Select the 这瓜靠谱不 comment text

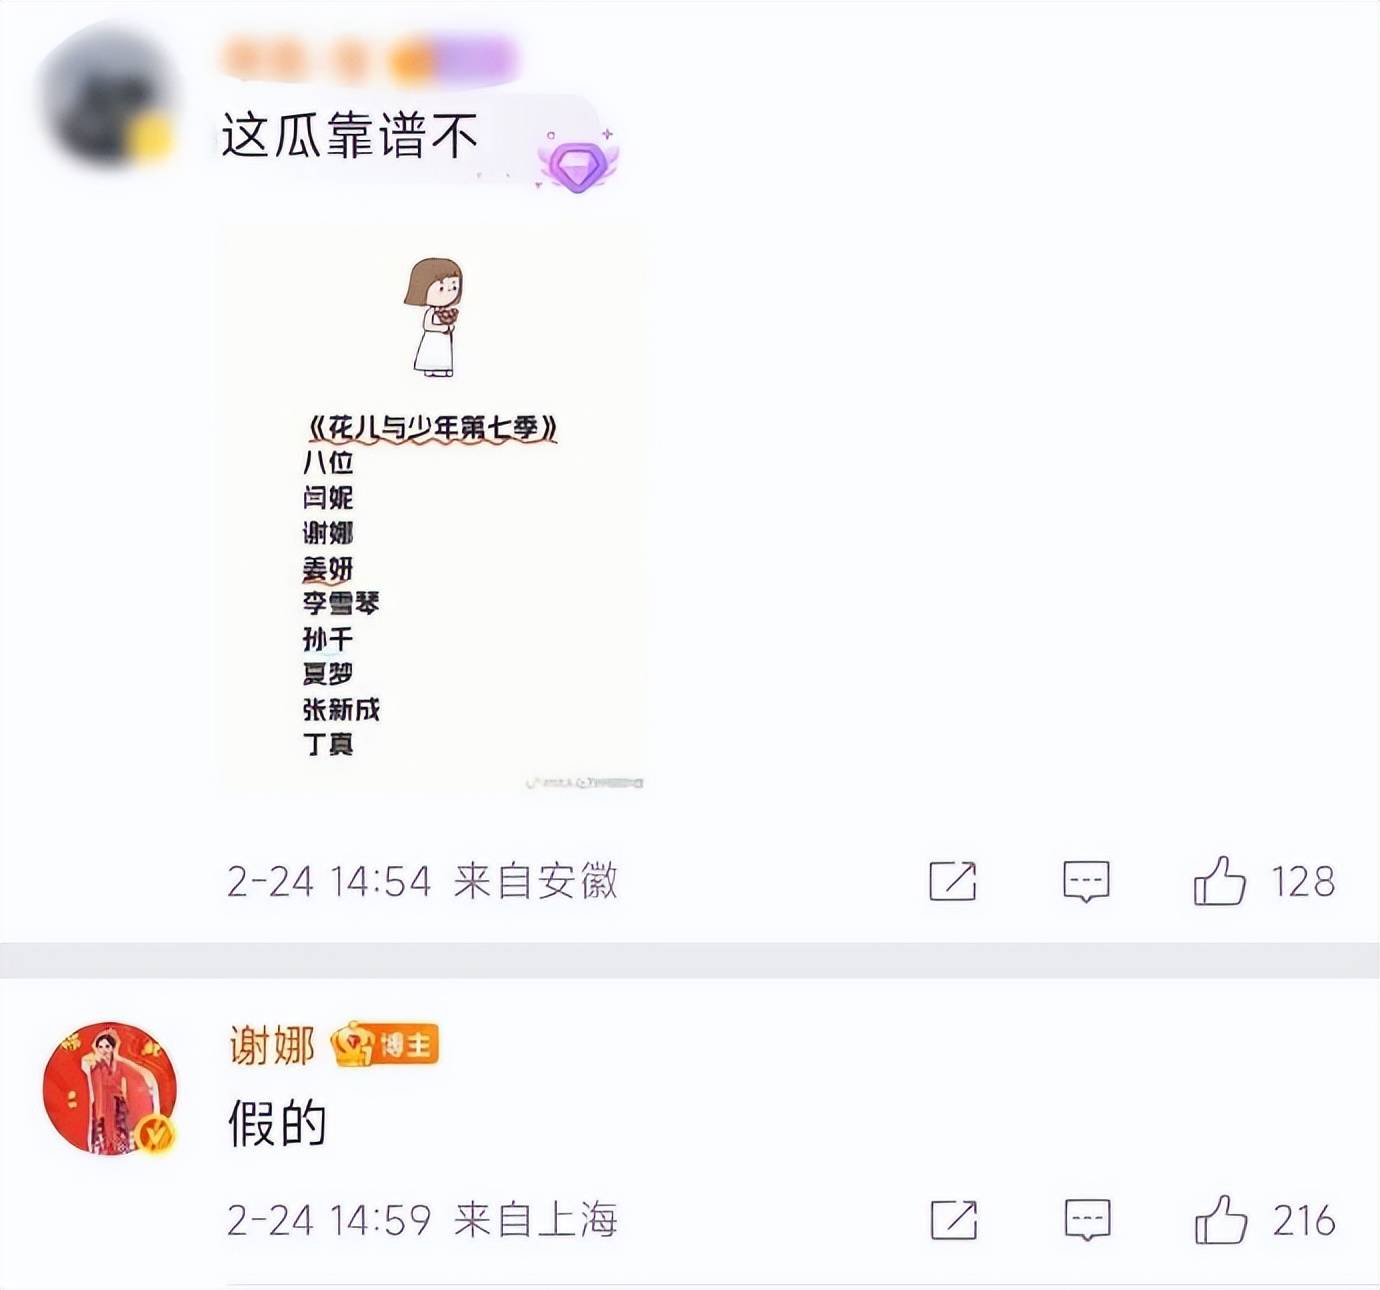point(349,136)
